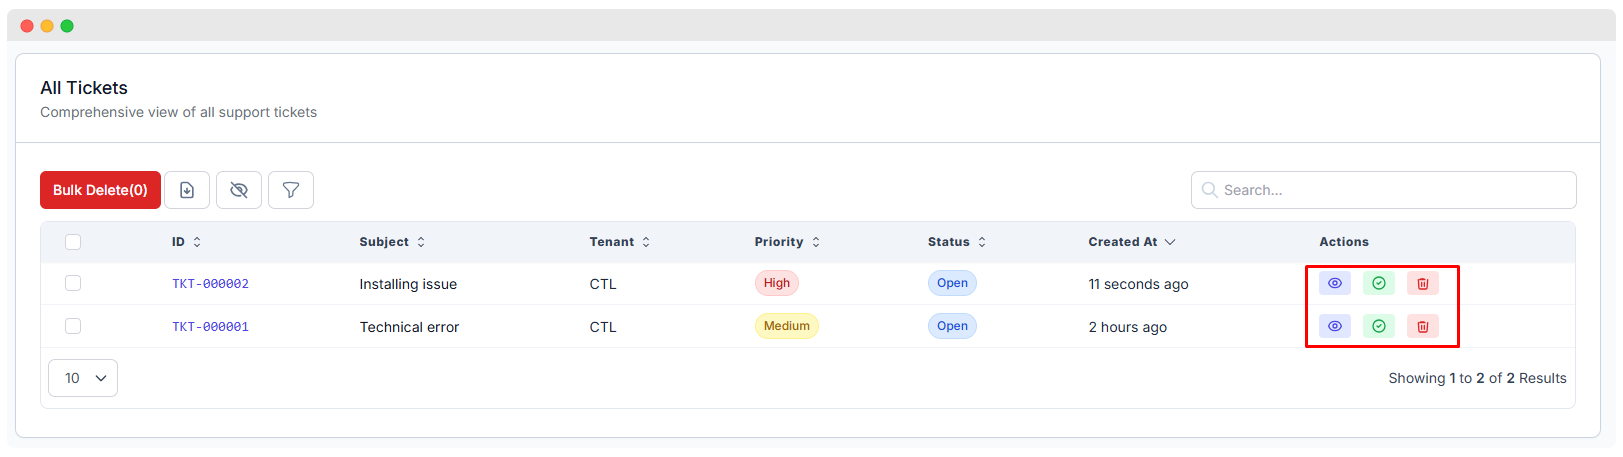Open the rows-per-page dropdown showing 10

(x=83, y=378)
